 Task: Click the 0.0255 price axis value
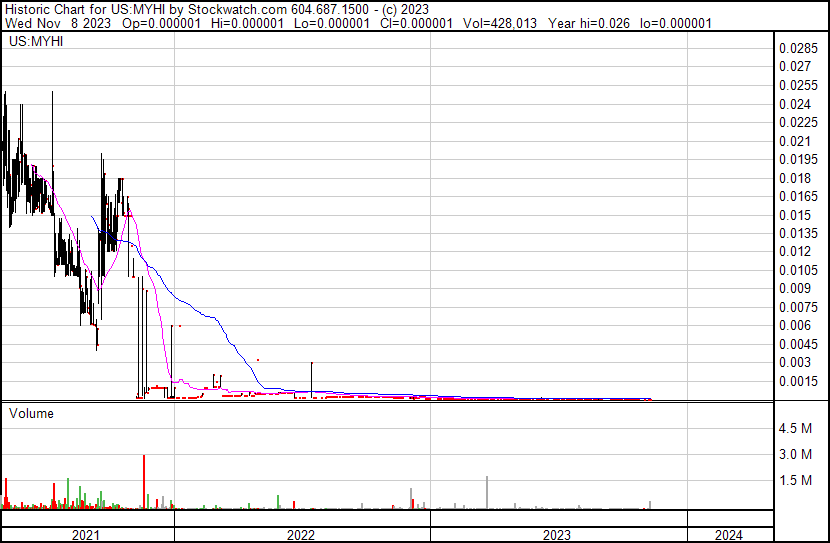(x=798, y=85)
